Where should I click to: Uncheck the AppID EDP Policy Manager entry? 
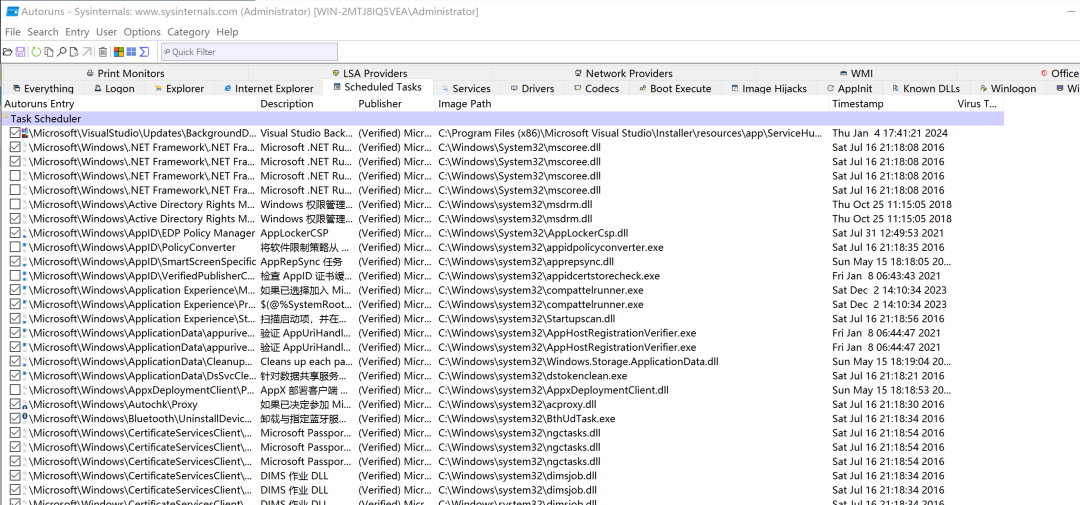pos(15,233)
